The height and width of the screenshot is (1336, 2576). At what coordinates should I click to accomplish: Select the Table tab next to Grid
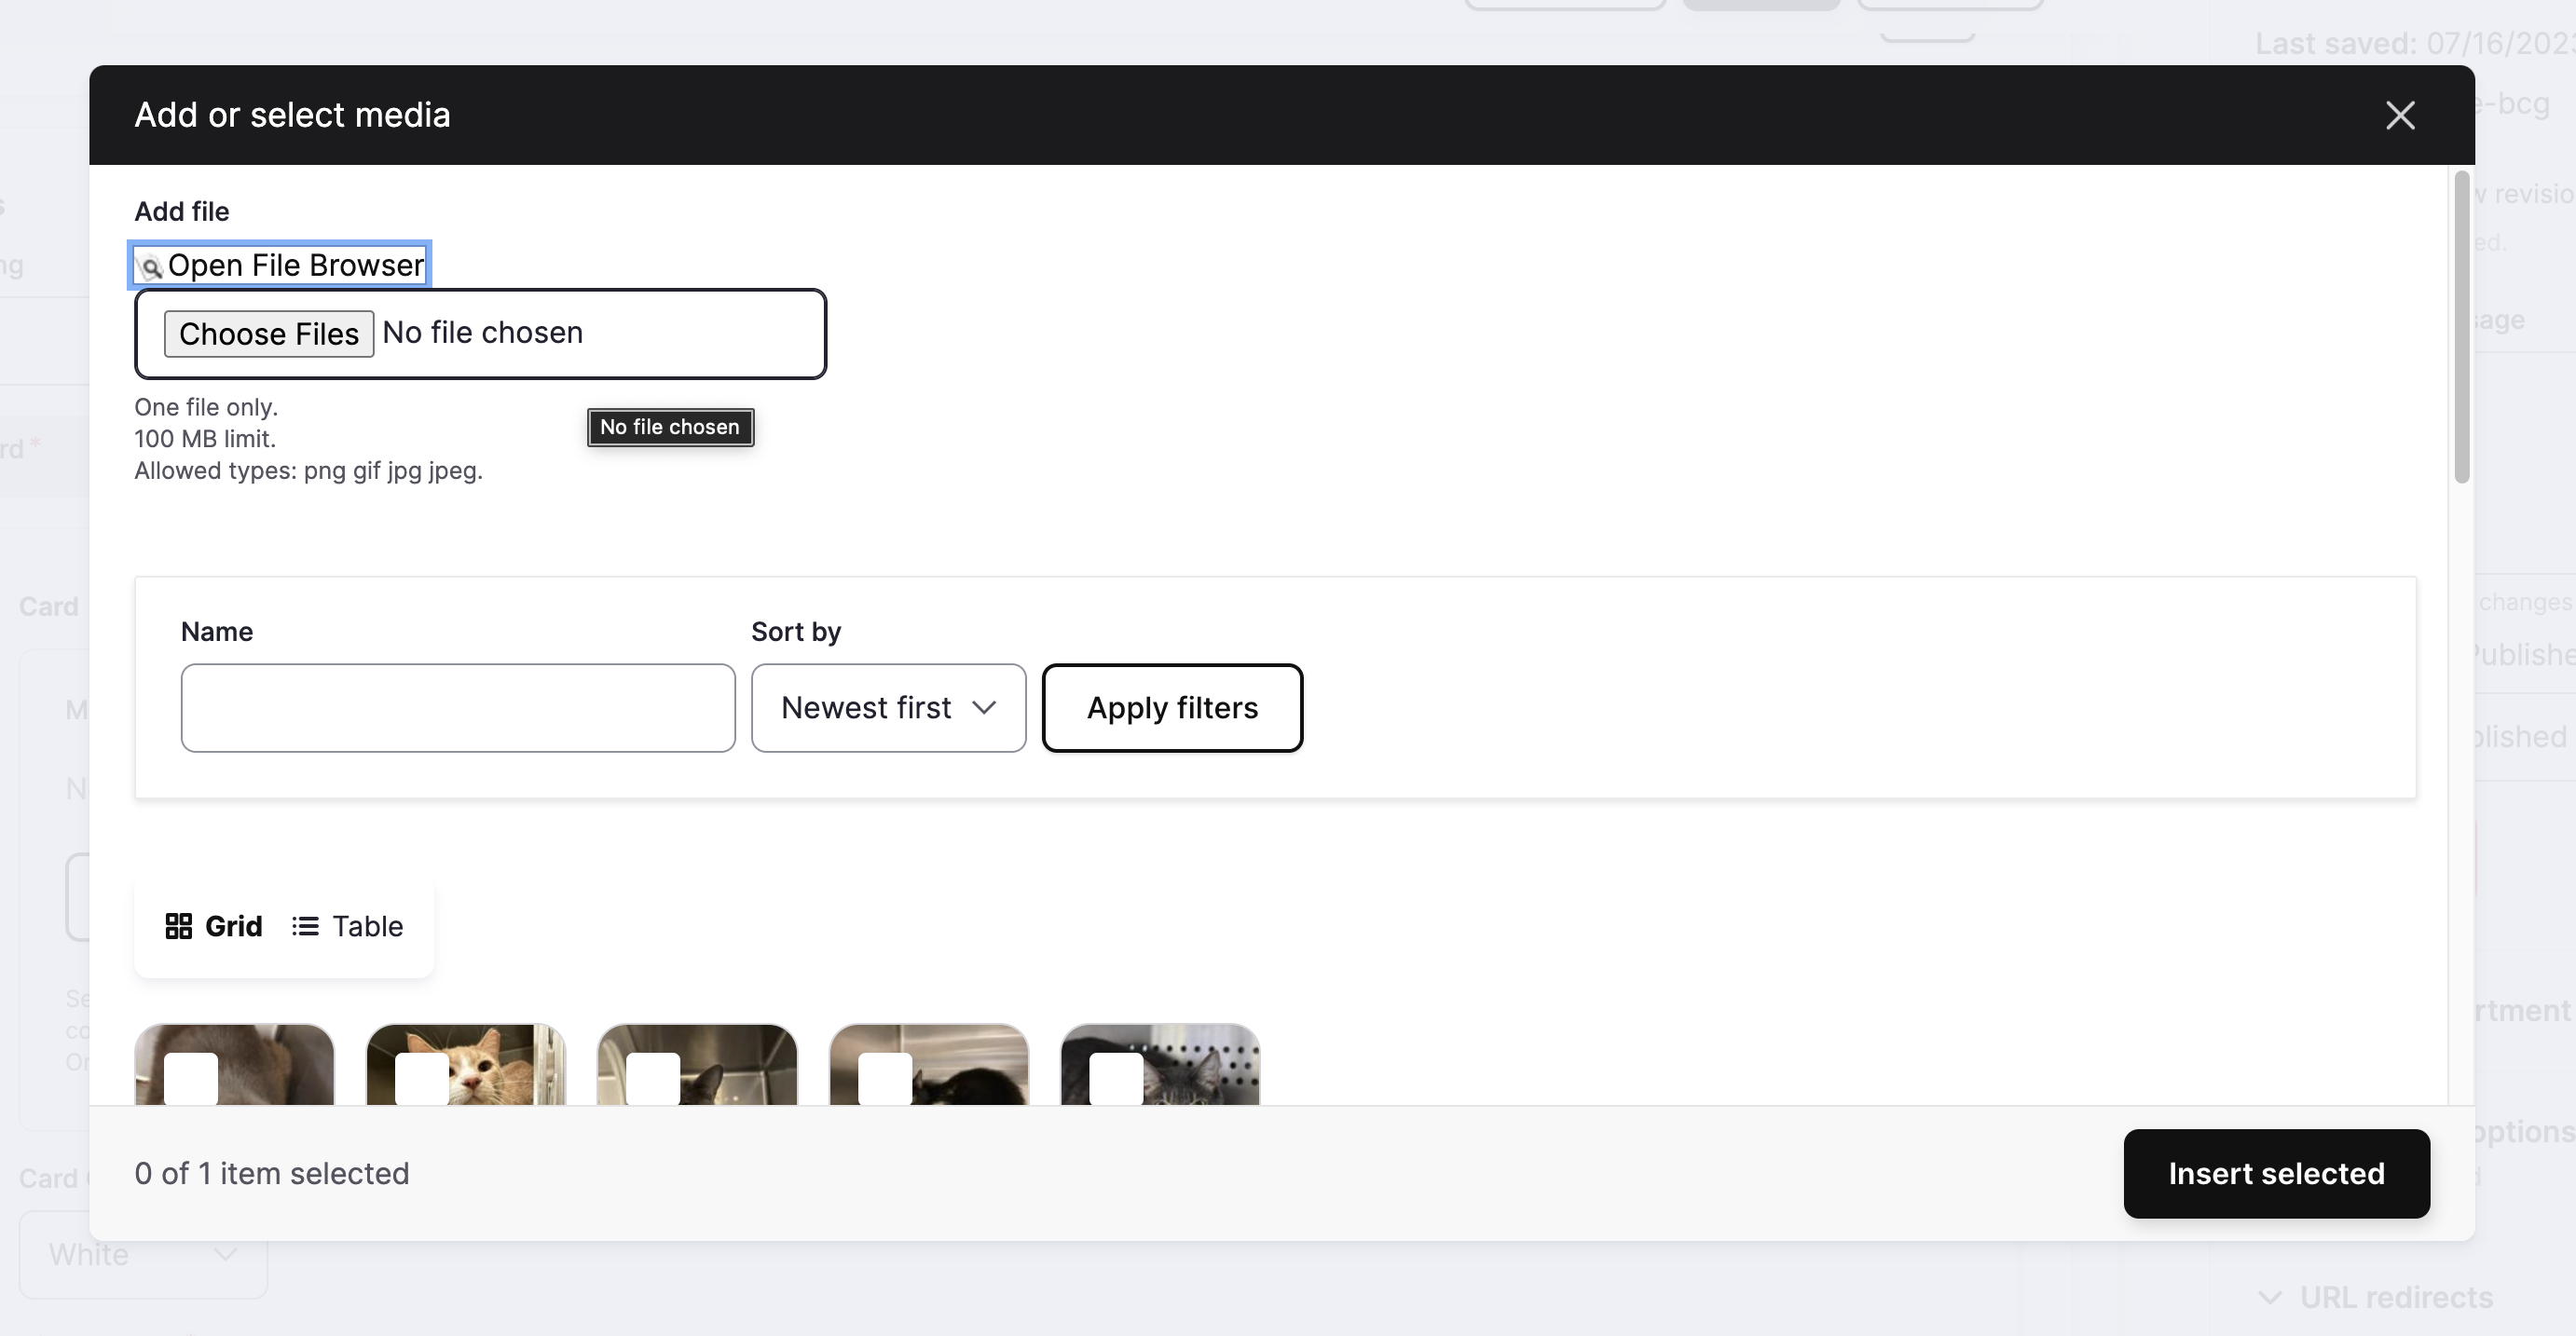click(x=366, y=926)
